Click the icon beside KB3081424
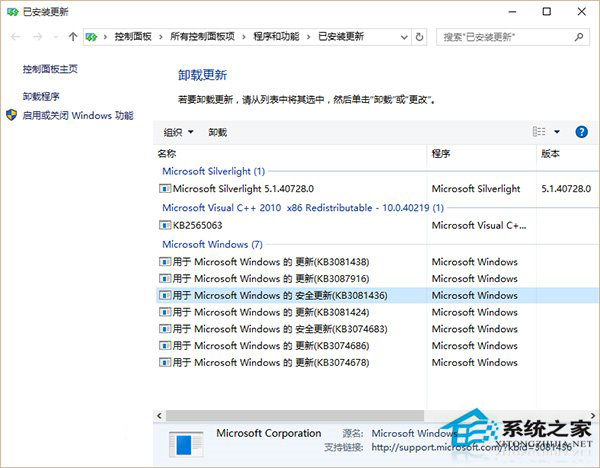 165,312
